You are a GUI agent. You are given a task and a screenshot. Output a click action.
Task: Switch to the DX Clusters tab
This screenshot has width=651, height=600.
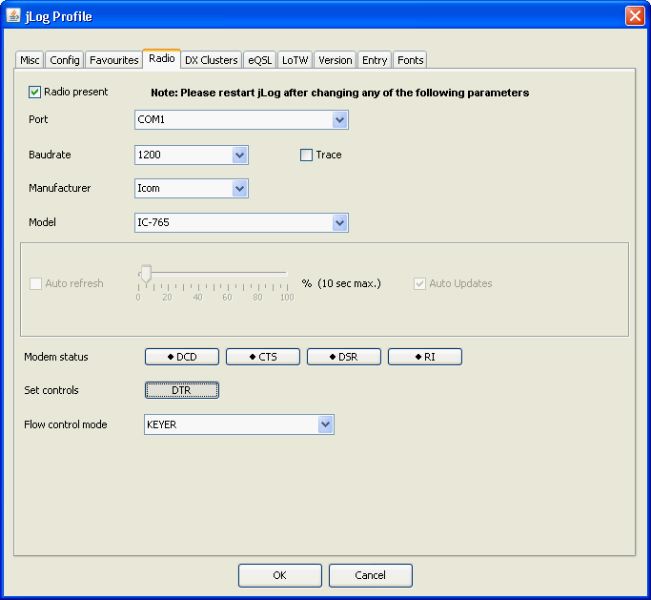tap(211, 60)
